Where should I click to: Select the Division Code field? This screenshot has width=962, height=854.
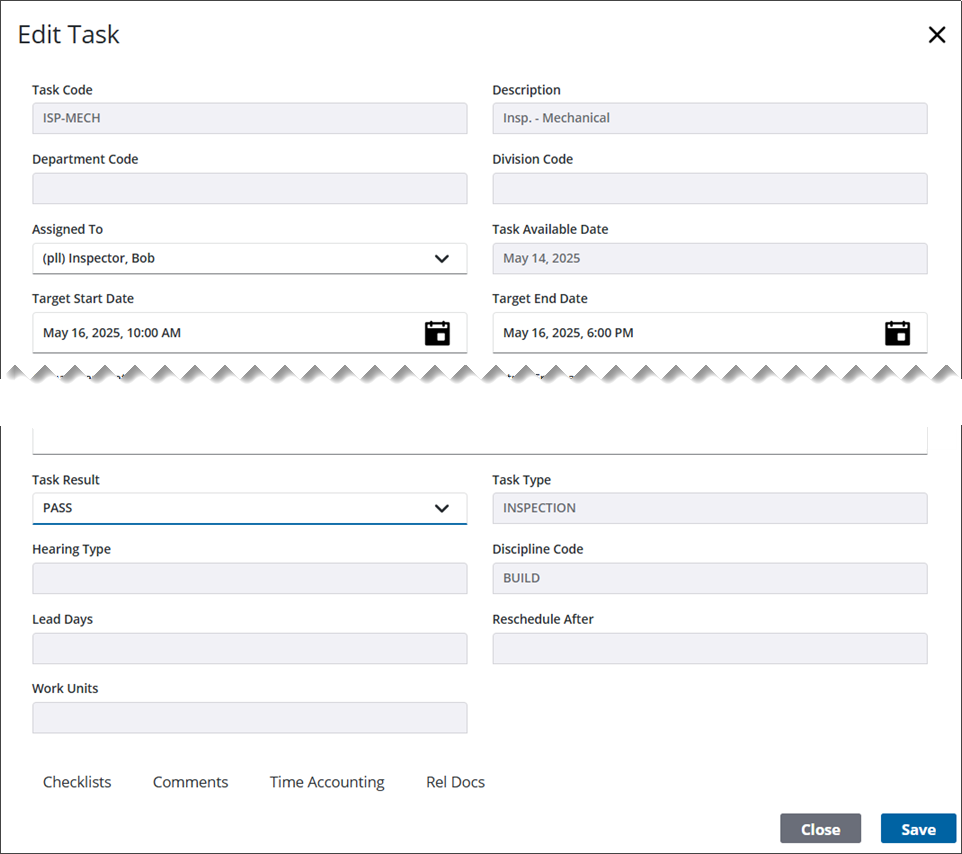pyautogui.click(x=709, y=188)
